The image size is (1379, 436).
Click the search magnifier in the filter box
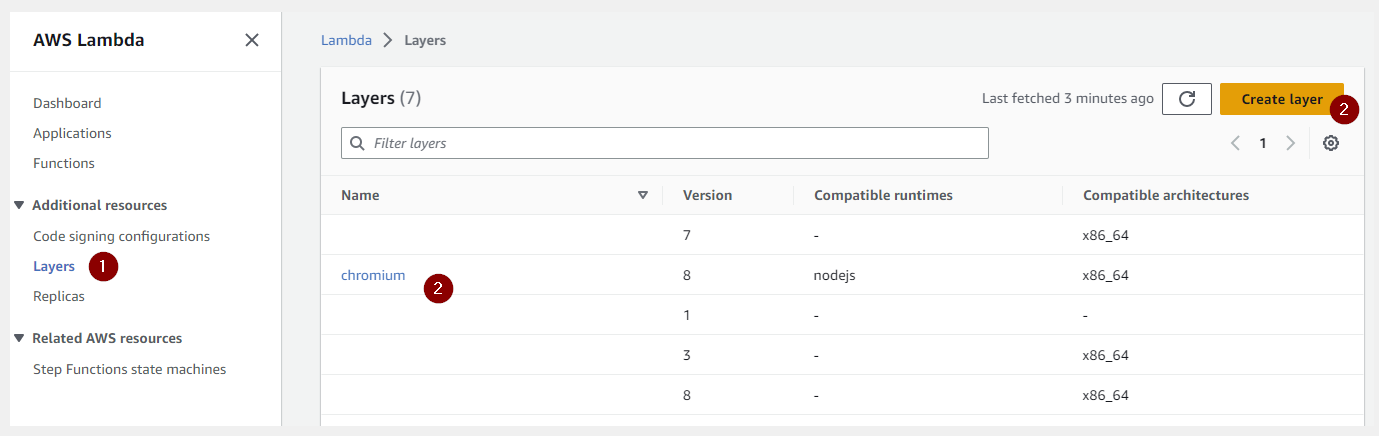click(358, 143)
